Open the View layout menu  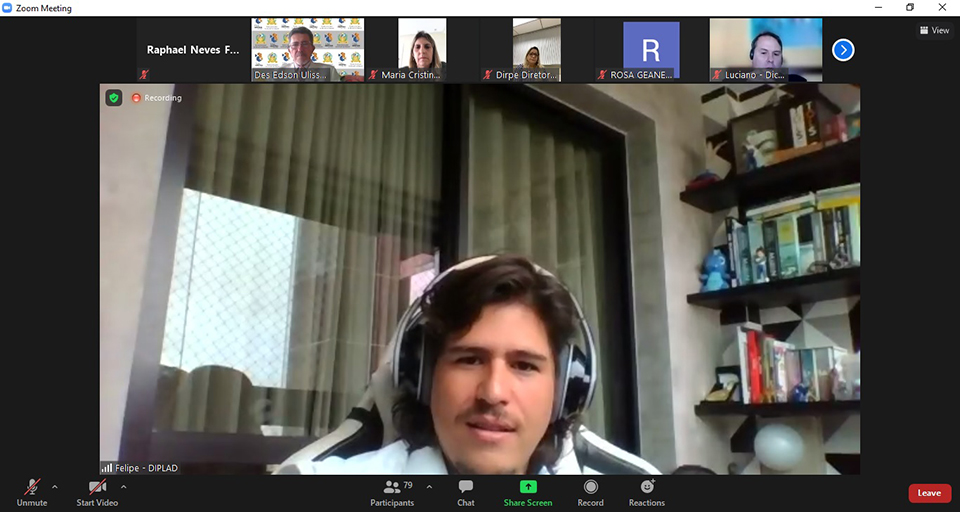tap(934, 30)
